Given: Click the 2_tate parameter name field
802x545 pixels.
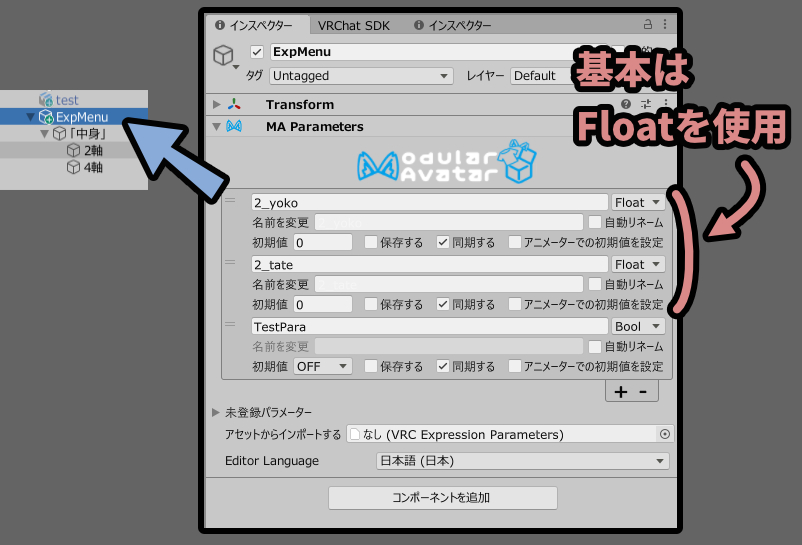Looking at the screenshot, I should coord(430,264).
